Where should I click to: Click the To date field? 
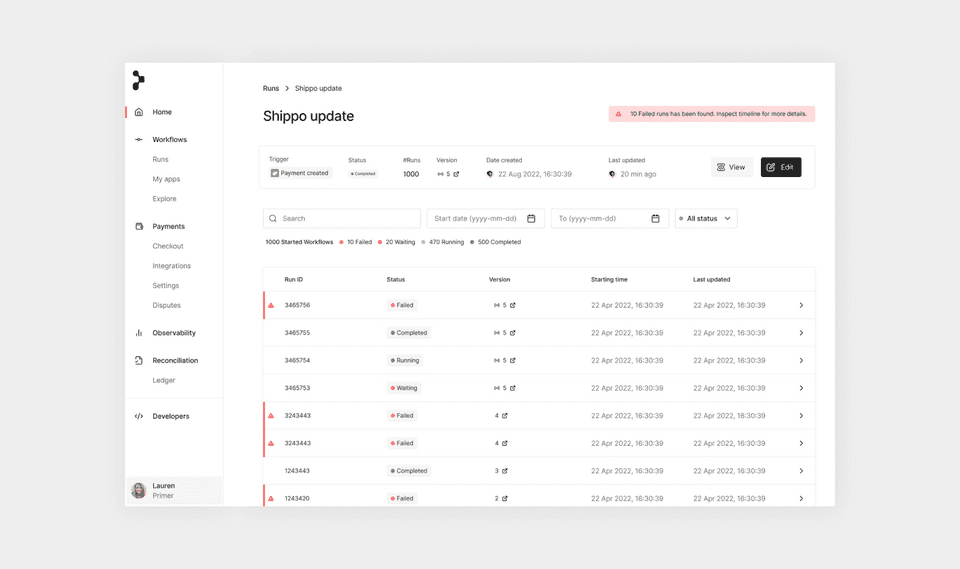pyautogui.click(x=610, y=219)
